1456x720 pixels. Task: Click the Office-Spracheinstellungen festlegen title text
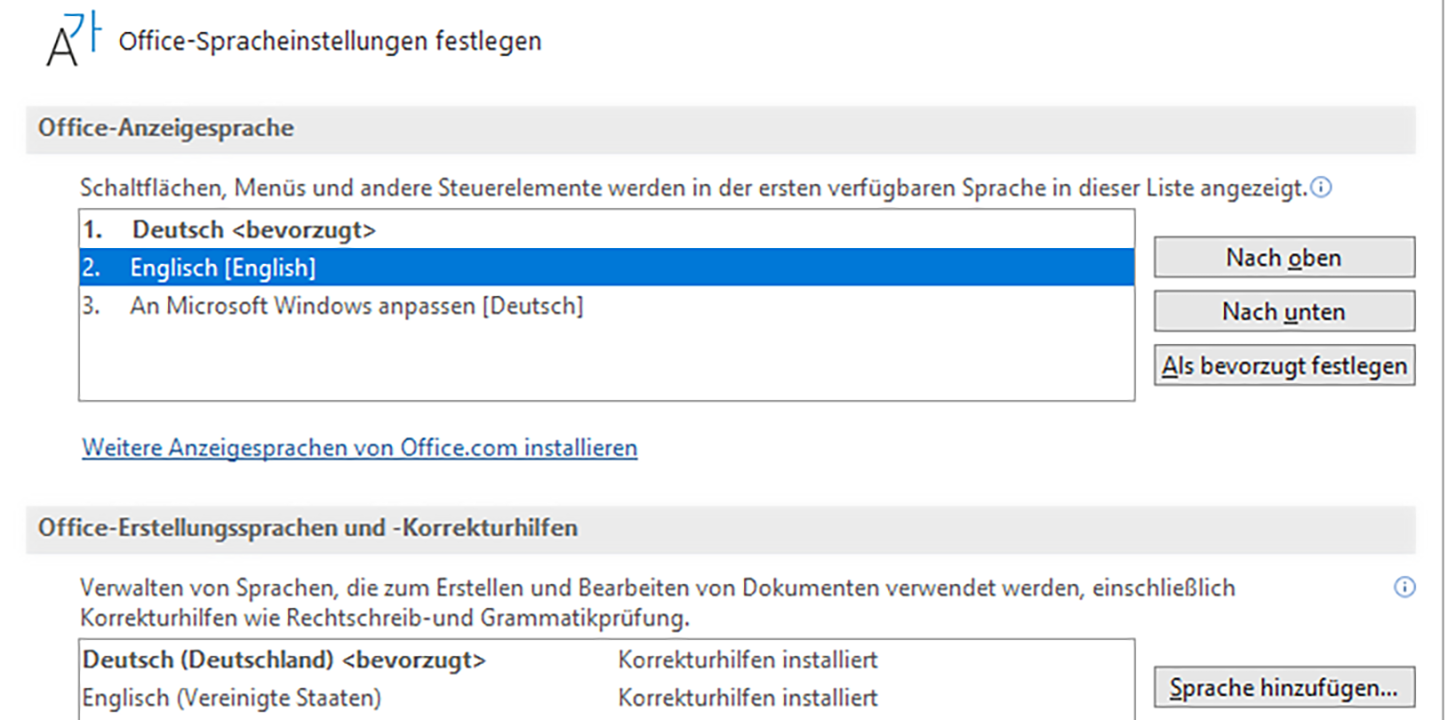[x=330, y=41]
